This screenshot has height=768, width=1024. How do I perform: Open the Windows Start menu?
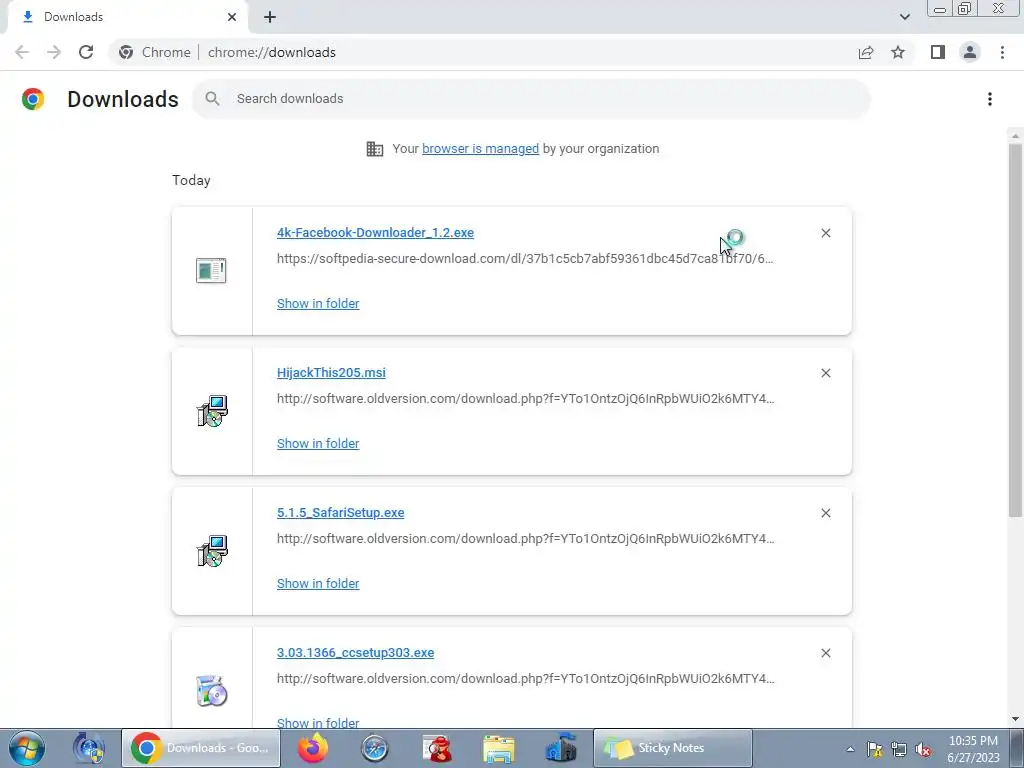click(x=27, y=748)
